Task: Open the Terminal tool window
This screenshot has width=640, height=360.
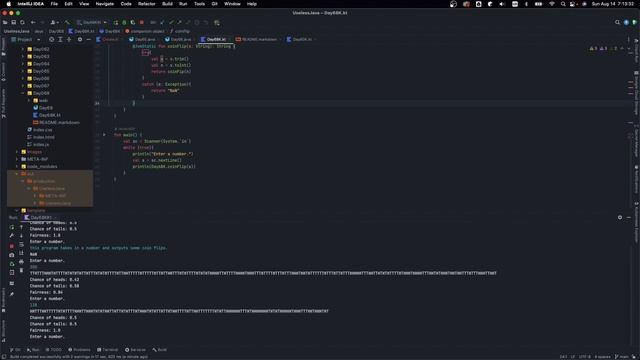Action: click(108, 350)
